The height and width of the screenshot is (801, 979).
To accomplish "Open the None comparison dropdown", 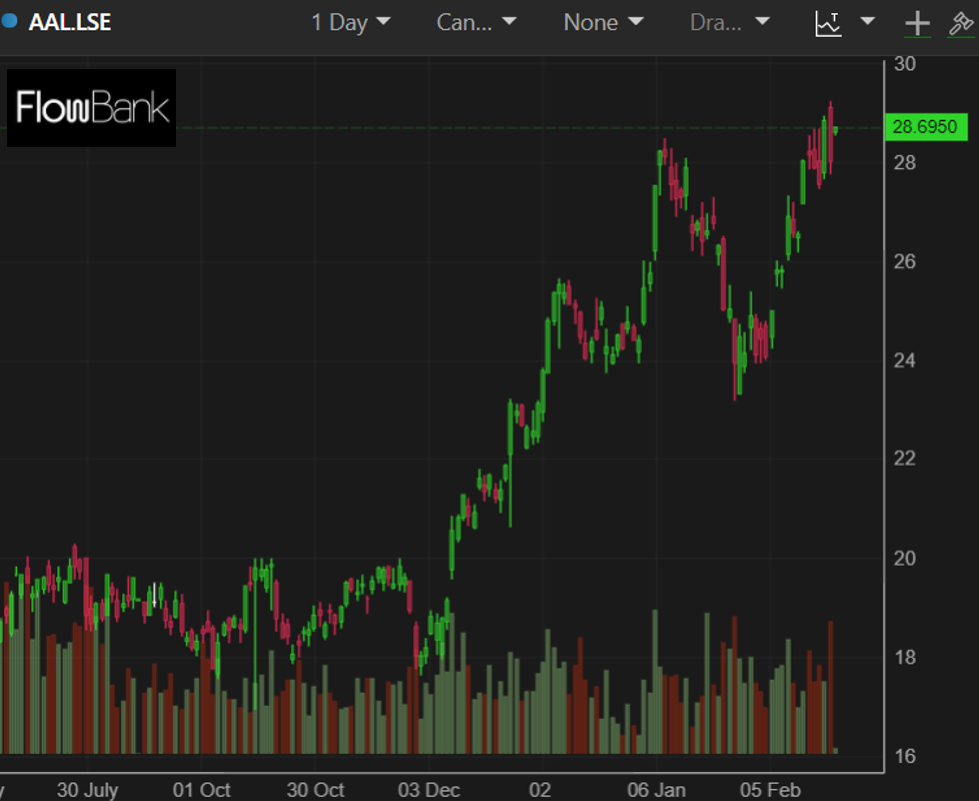I will 603,22.
